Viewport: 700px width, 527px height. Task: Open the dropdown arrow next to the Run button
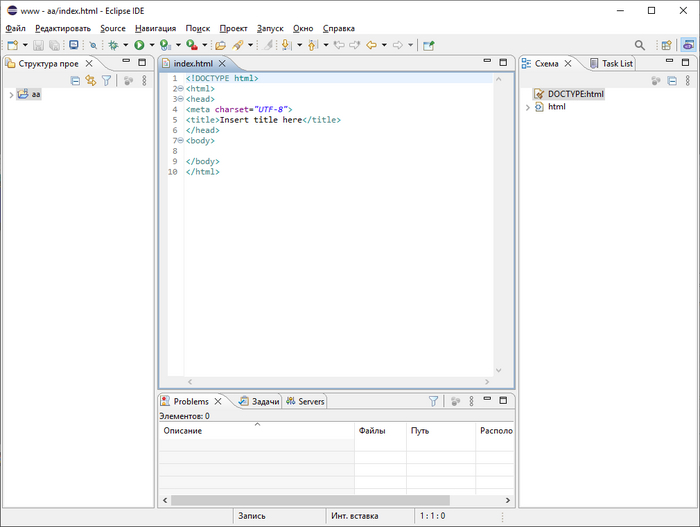pos(152,45)
